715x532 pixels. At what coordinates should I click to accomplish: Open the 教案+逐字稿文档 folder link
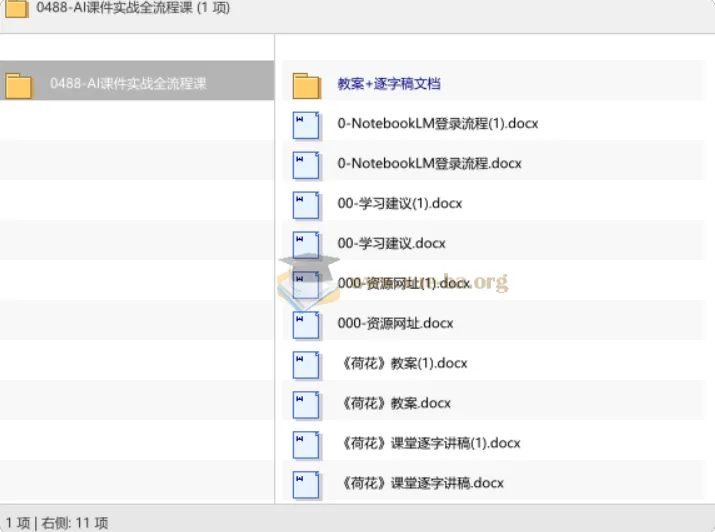[x=389, y=83]
